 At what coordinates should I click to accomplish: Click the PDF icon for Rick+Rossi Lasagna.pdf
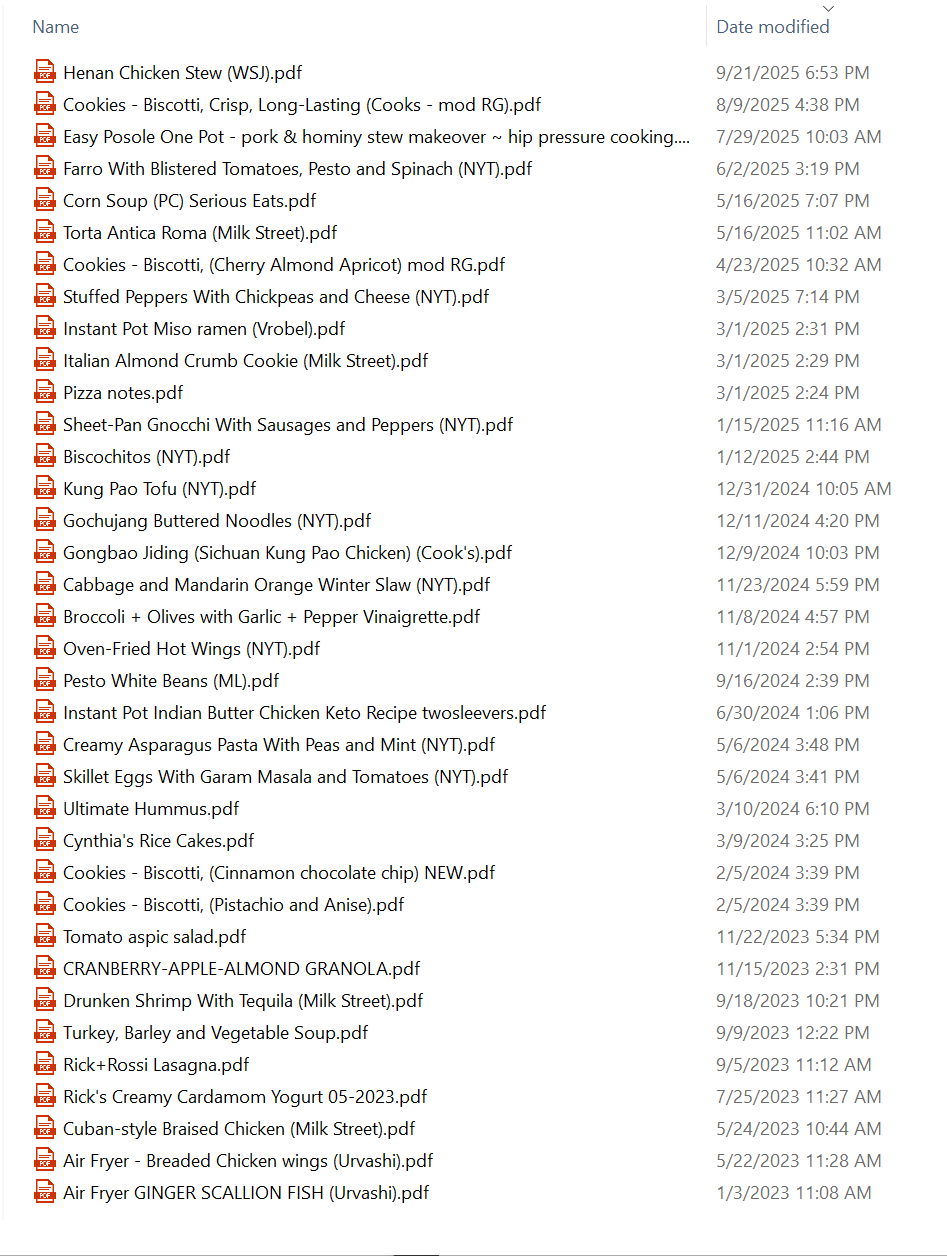click(x=44, y=1064)
